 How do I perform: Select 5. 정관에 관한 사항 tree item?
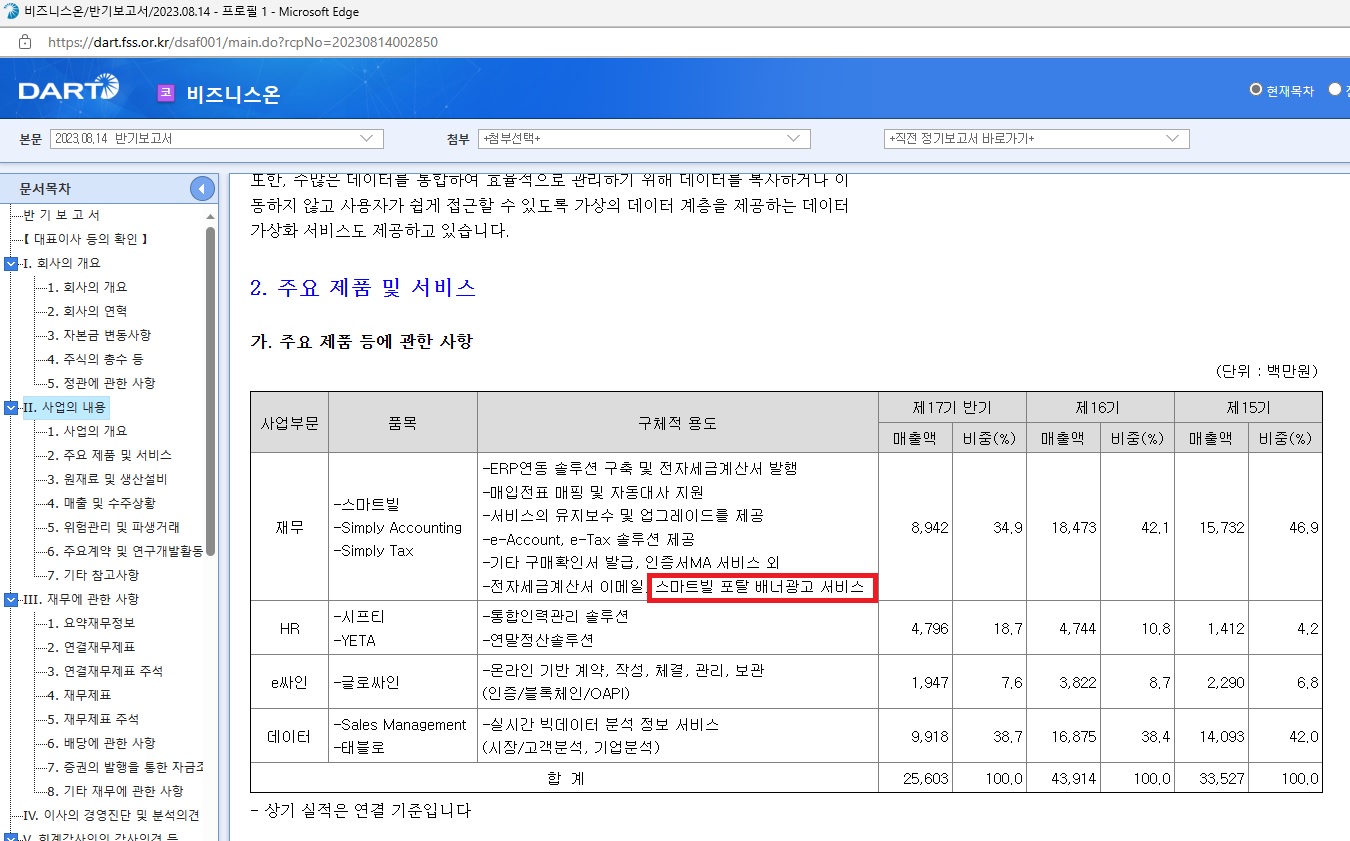tap(101, 383)
